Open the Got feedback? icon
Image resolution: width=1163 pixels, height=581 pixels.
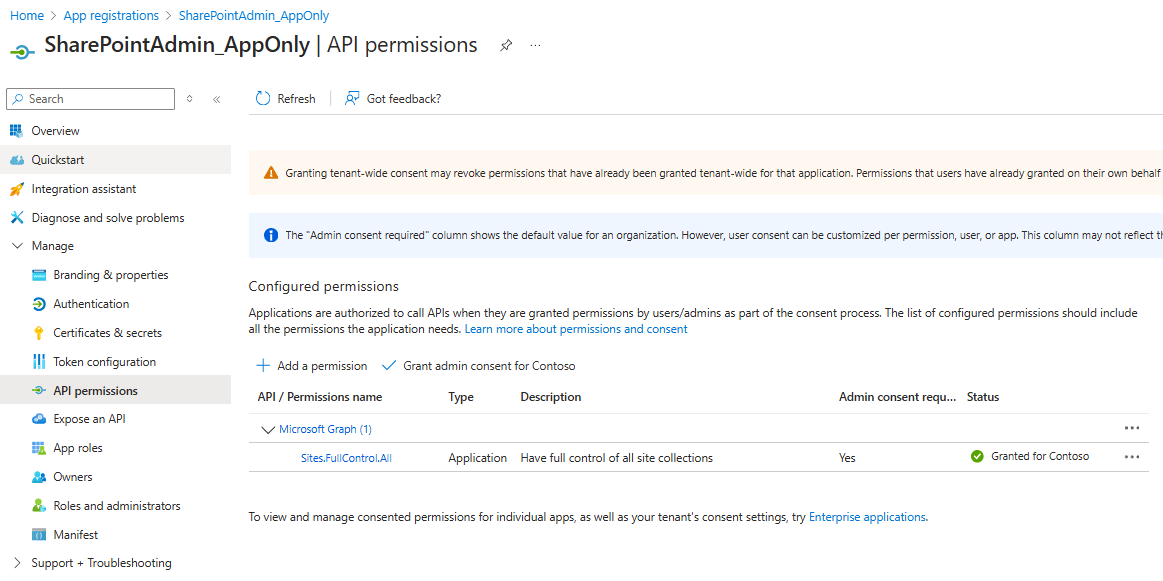click(x=351, y=98)
